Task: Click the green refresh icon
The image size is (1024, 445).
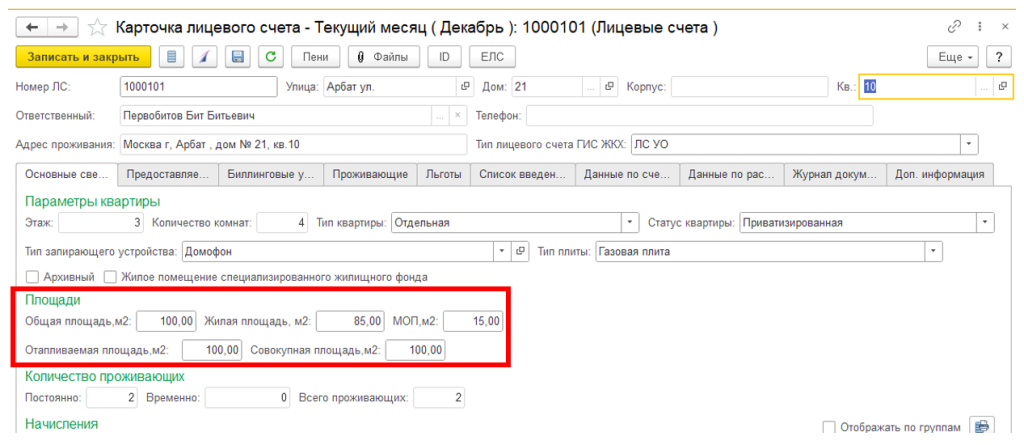Action: coord(271,57)
